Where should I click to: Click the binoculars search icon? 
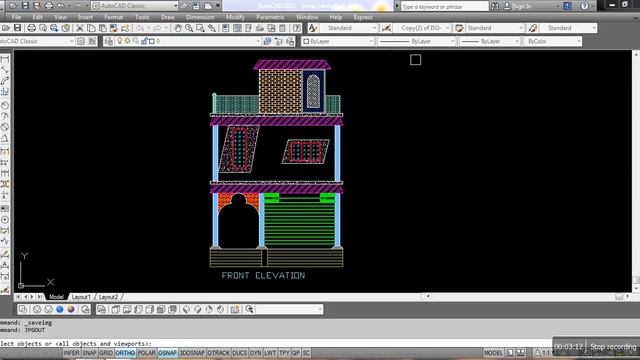point(495,6)
